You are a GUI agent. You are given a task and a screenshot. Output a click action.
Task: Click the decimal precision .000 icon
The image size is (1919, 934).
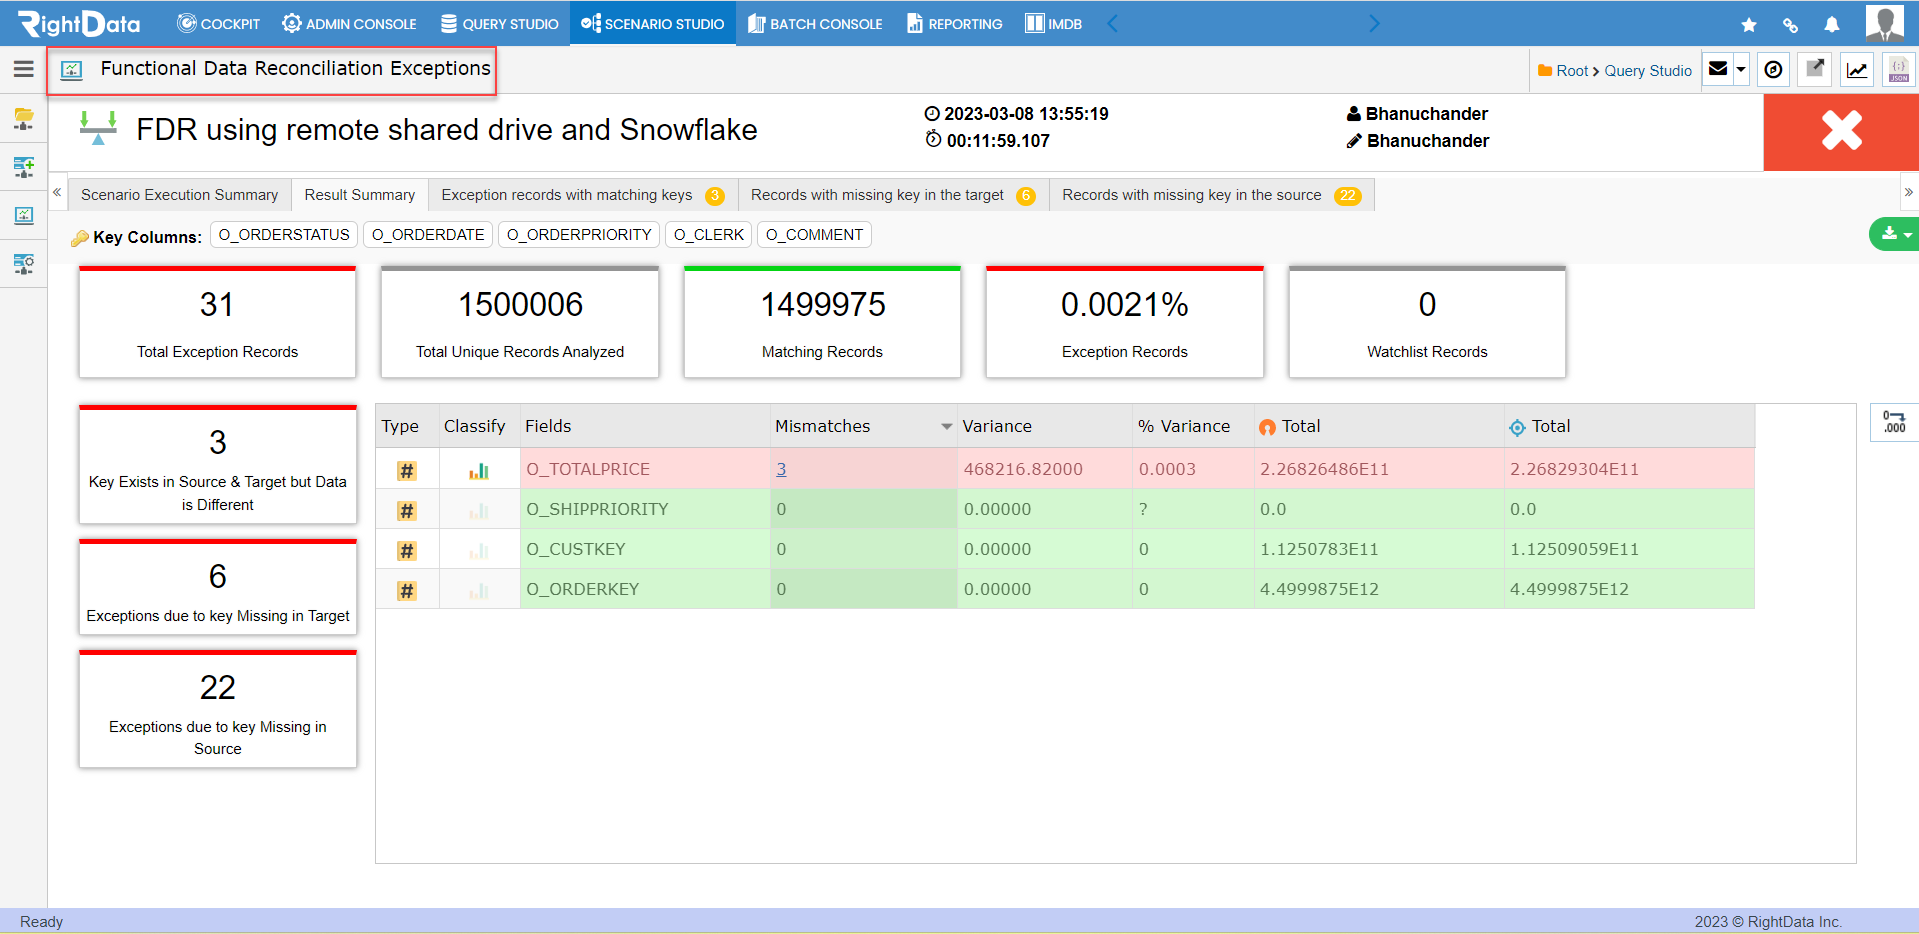pos(1894,422)
